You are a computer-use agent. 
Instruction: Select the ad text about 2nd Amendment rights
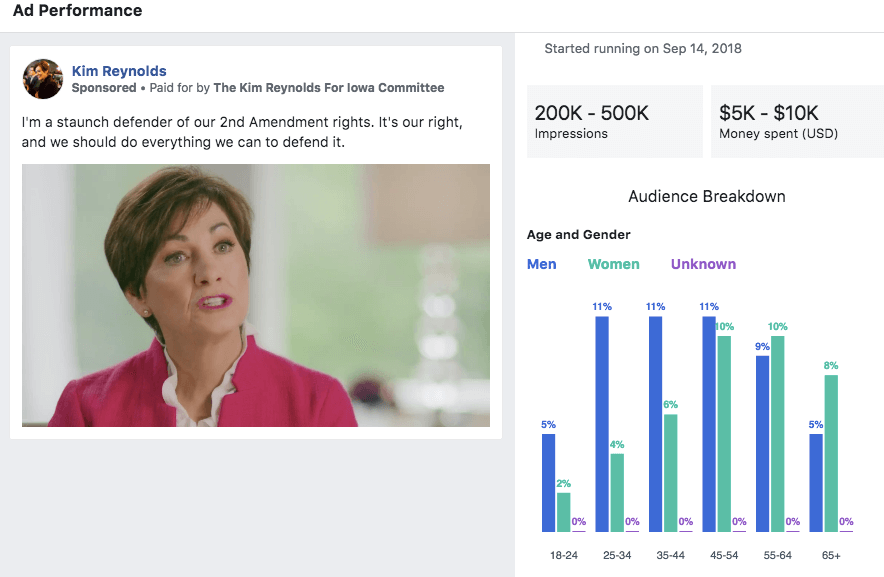point(242,132)
